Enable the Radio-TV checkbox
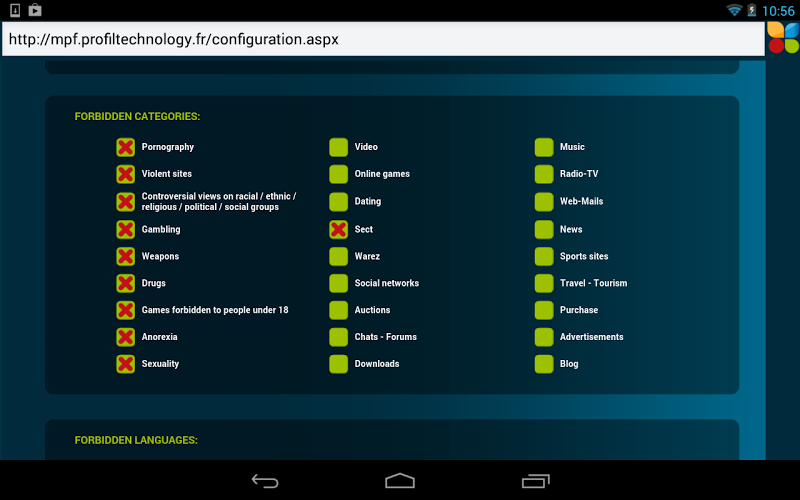 pos(544,174)
